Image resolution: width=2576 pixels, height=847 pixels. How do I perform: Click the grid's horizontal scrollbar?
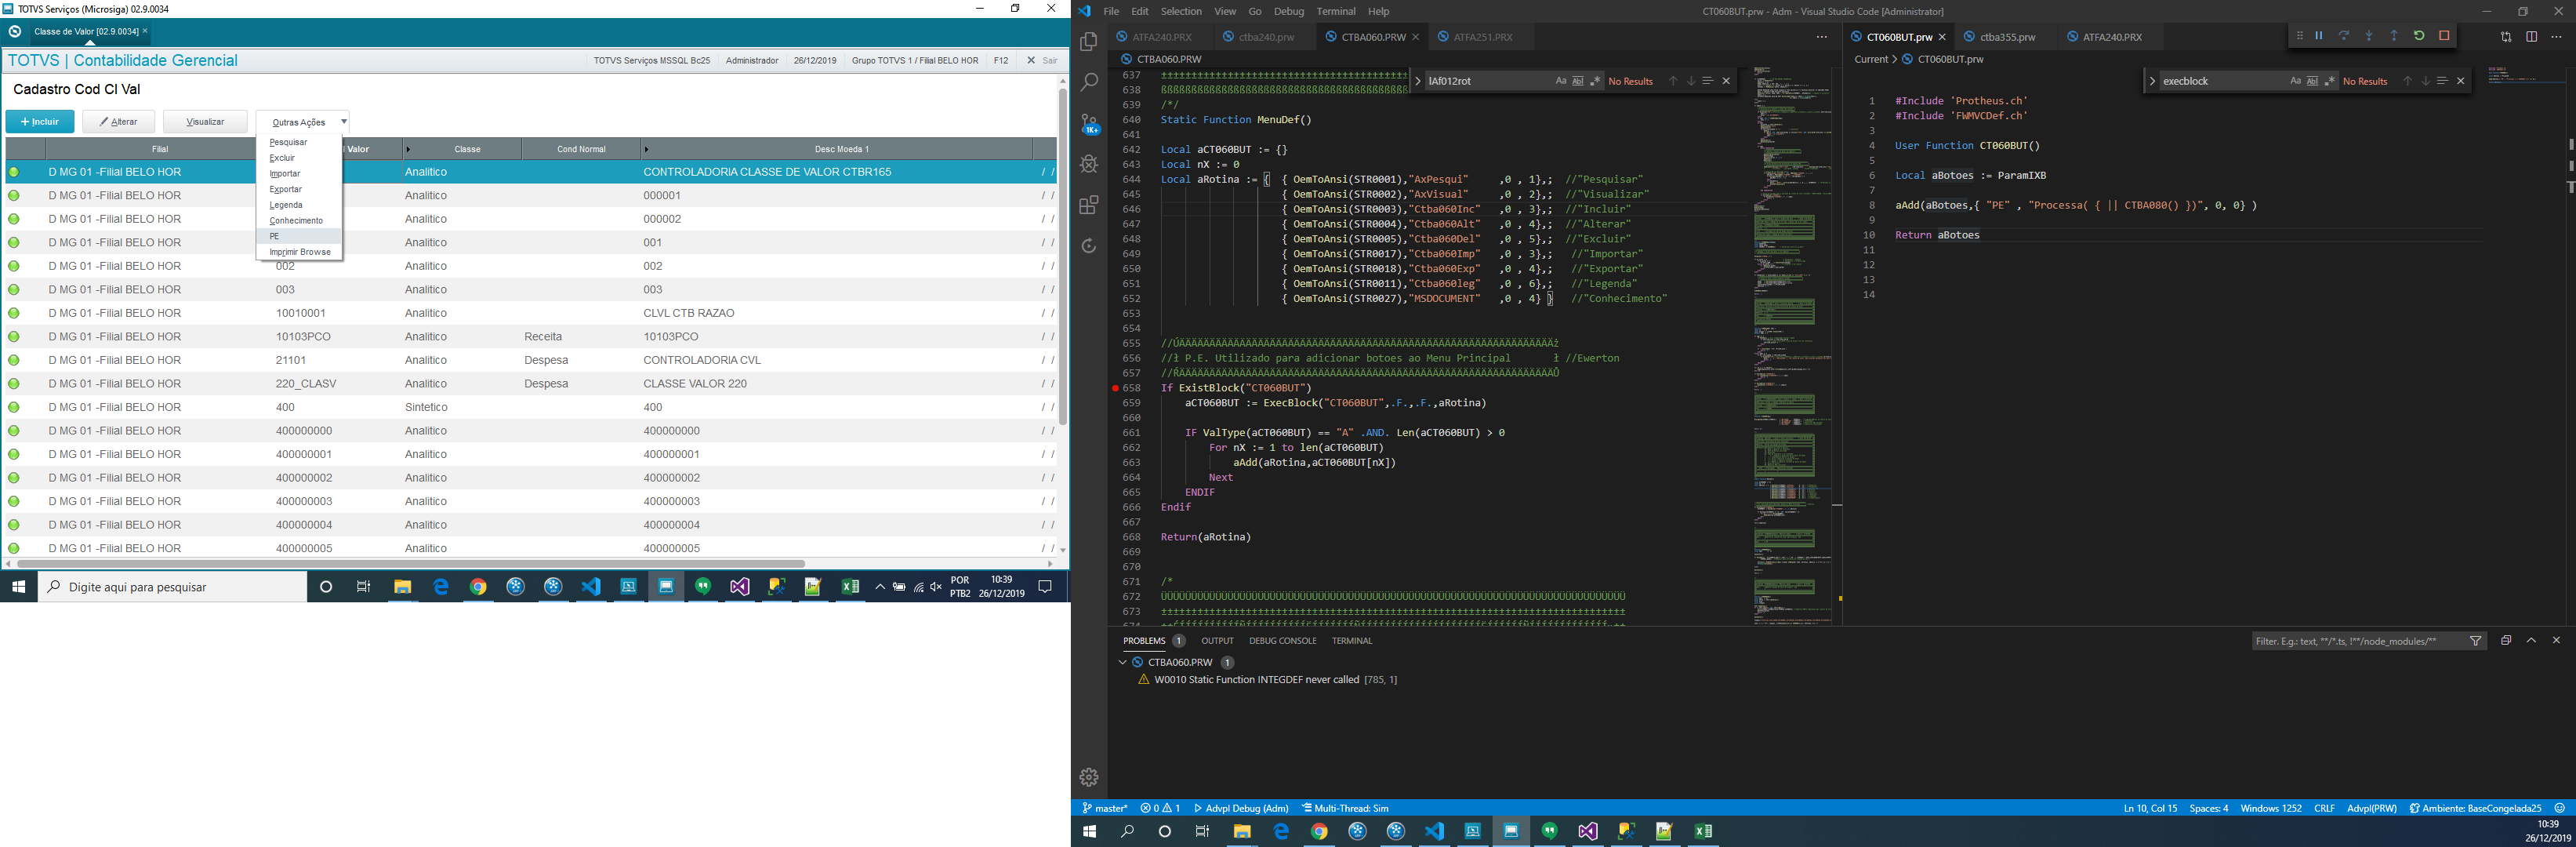(410, 564)
